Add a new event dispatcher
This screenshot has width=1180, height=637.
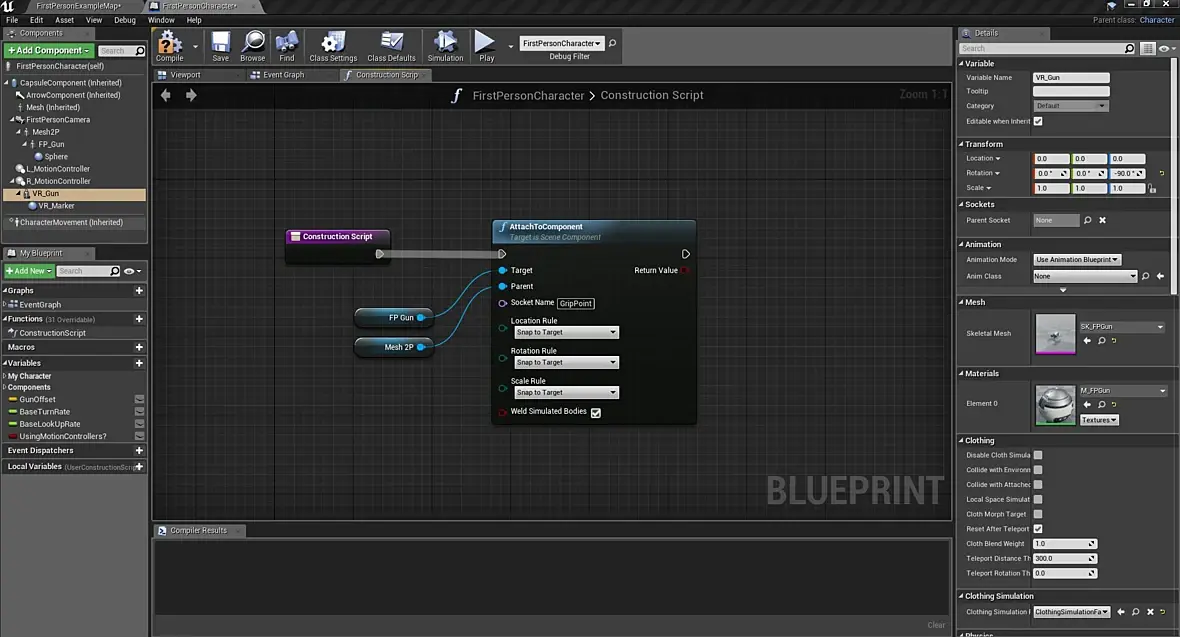click(139, 450)
